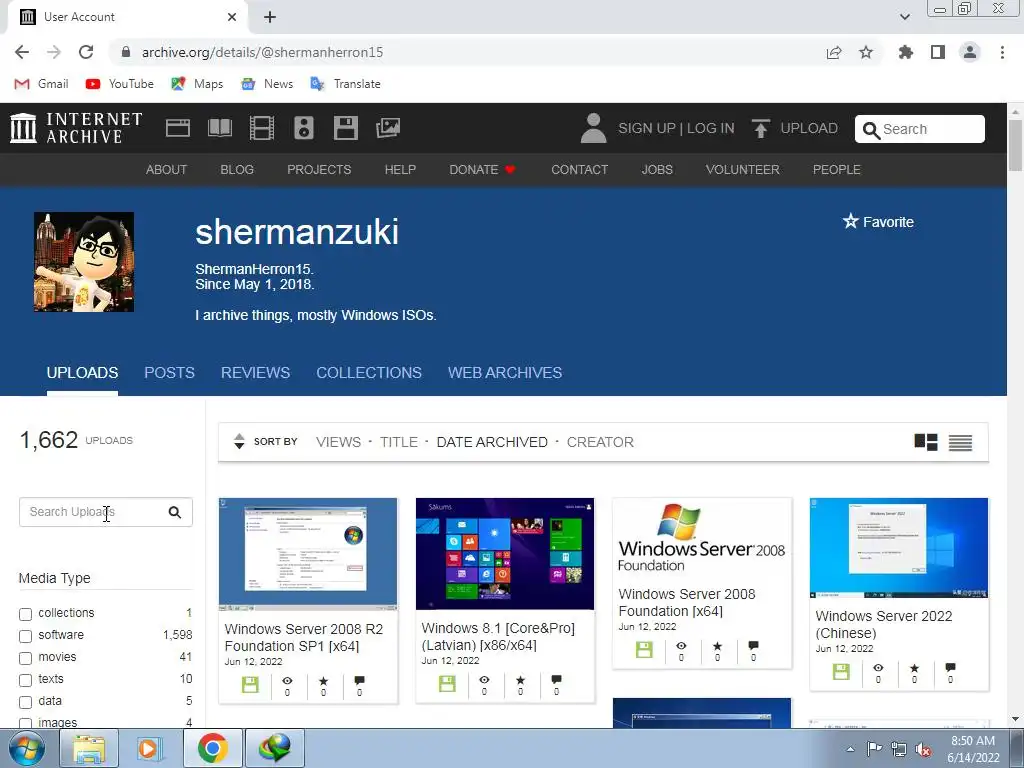Sort uploads by DATE ARCHIVED
Viewport: 1024px width, 768px height.
(x=492, y=442)
